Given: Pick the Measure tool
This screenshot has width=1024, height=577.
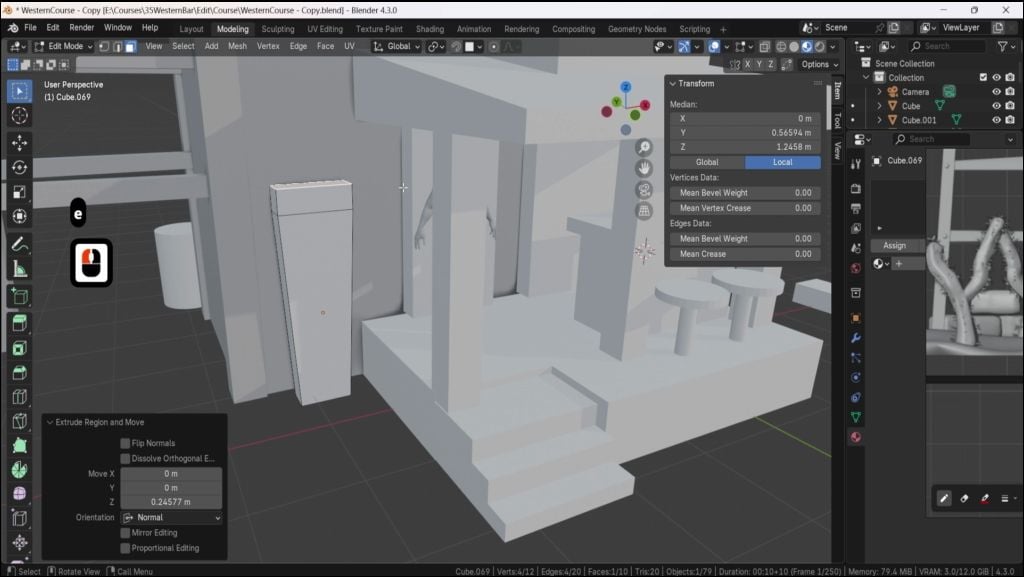Looking at the screenshot, I should click(19, 269).
